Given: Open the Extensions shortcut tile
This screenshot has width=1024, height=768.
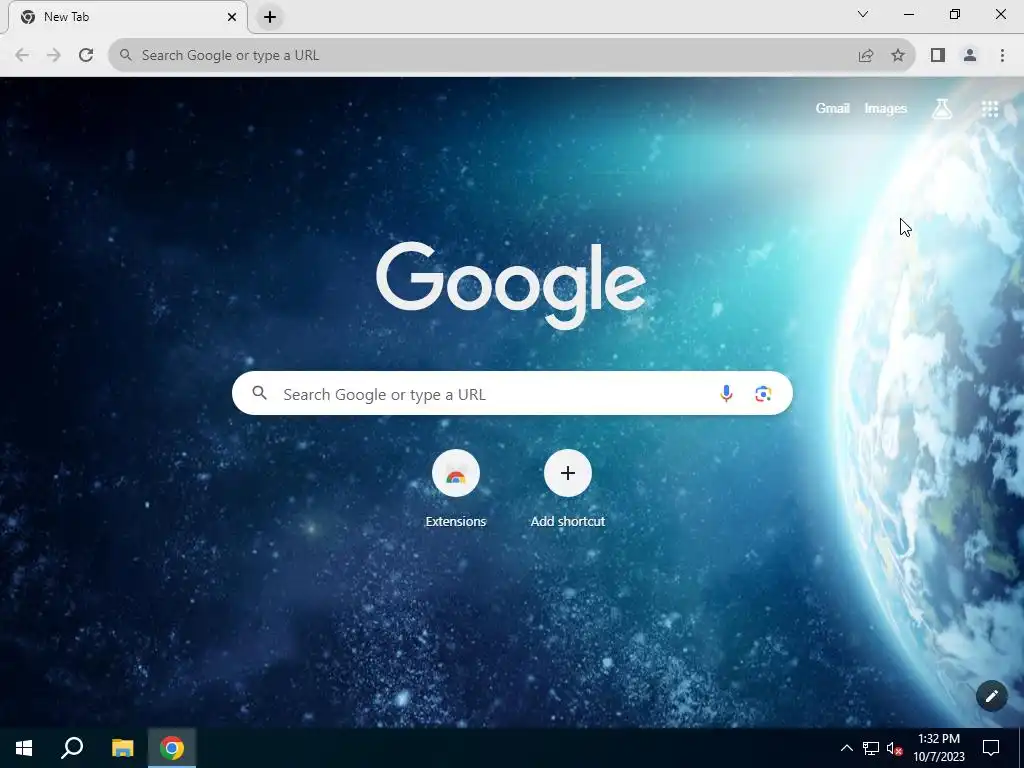Looking at the screenshot, I should [x=456, y=473].
